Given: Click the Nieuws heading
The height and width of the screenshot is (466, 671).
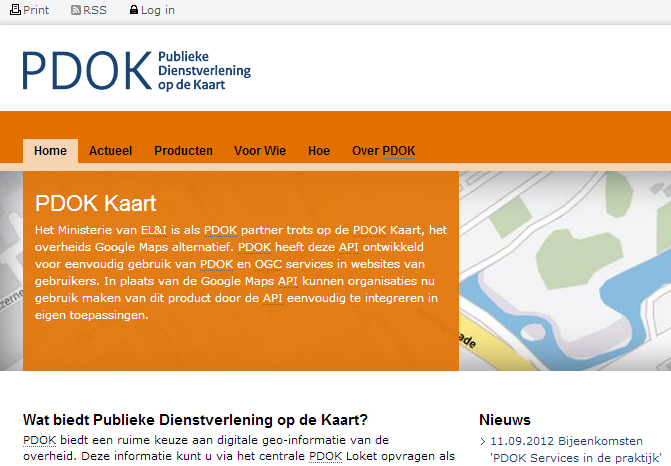Looking at the screenshot, I should tap(505, 420).
